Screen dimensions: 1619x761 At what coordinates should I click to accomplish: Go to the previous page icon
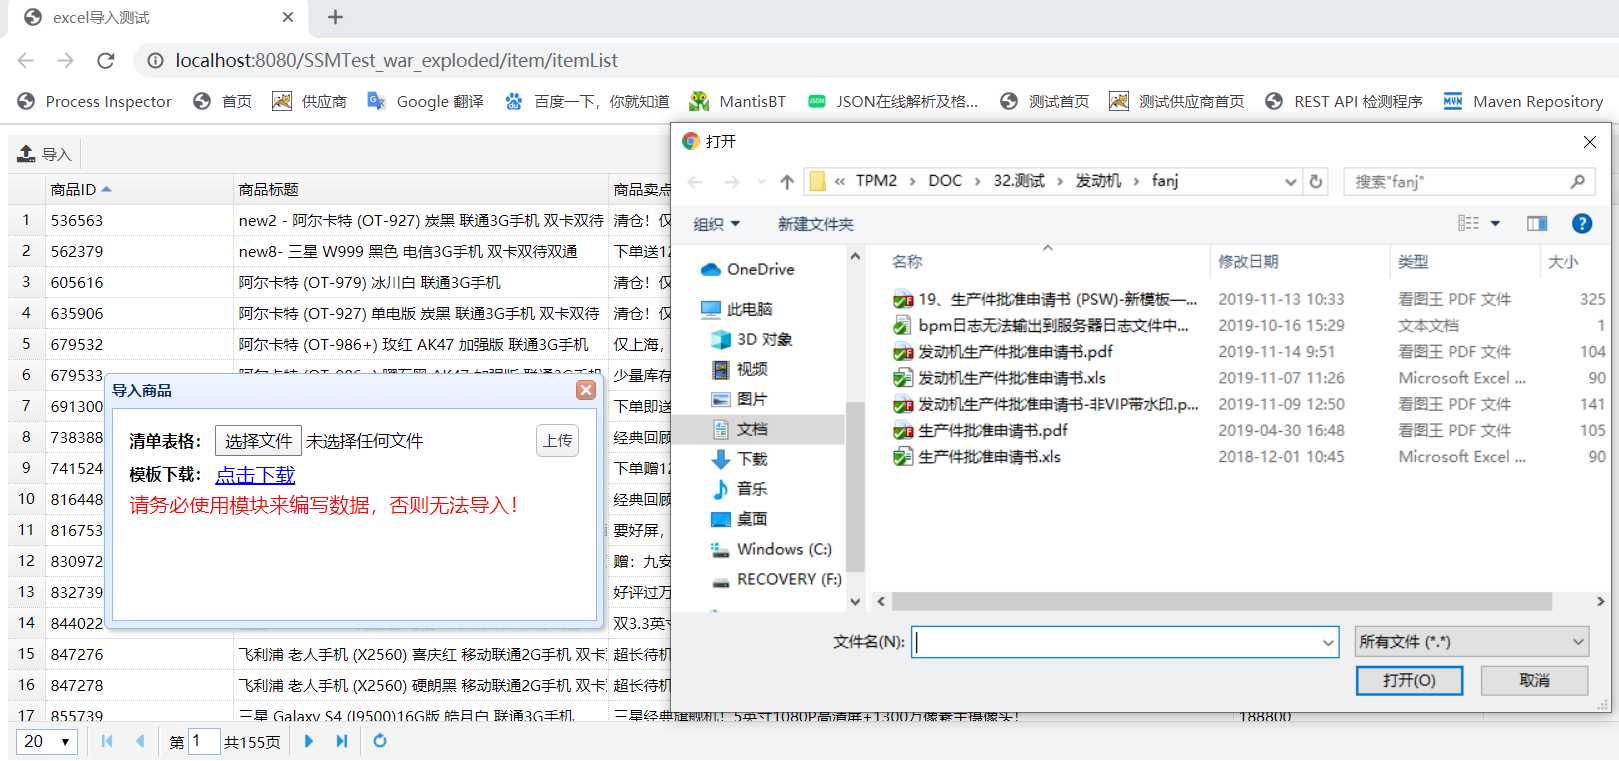pos(140,741)
